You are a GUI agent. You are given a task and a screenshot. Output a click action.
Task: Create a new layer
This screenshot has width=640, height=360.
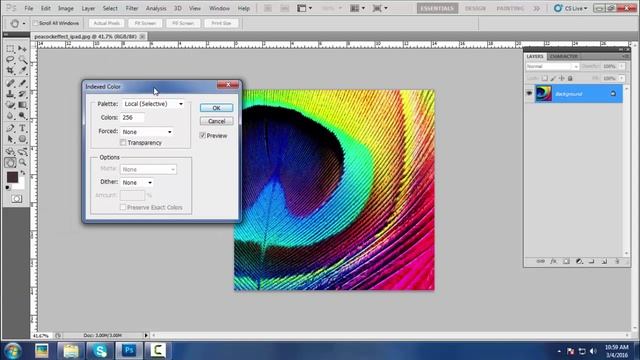coord(604,261)
